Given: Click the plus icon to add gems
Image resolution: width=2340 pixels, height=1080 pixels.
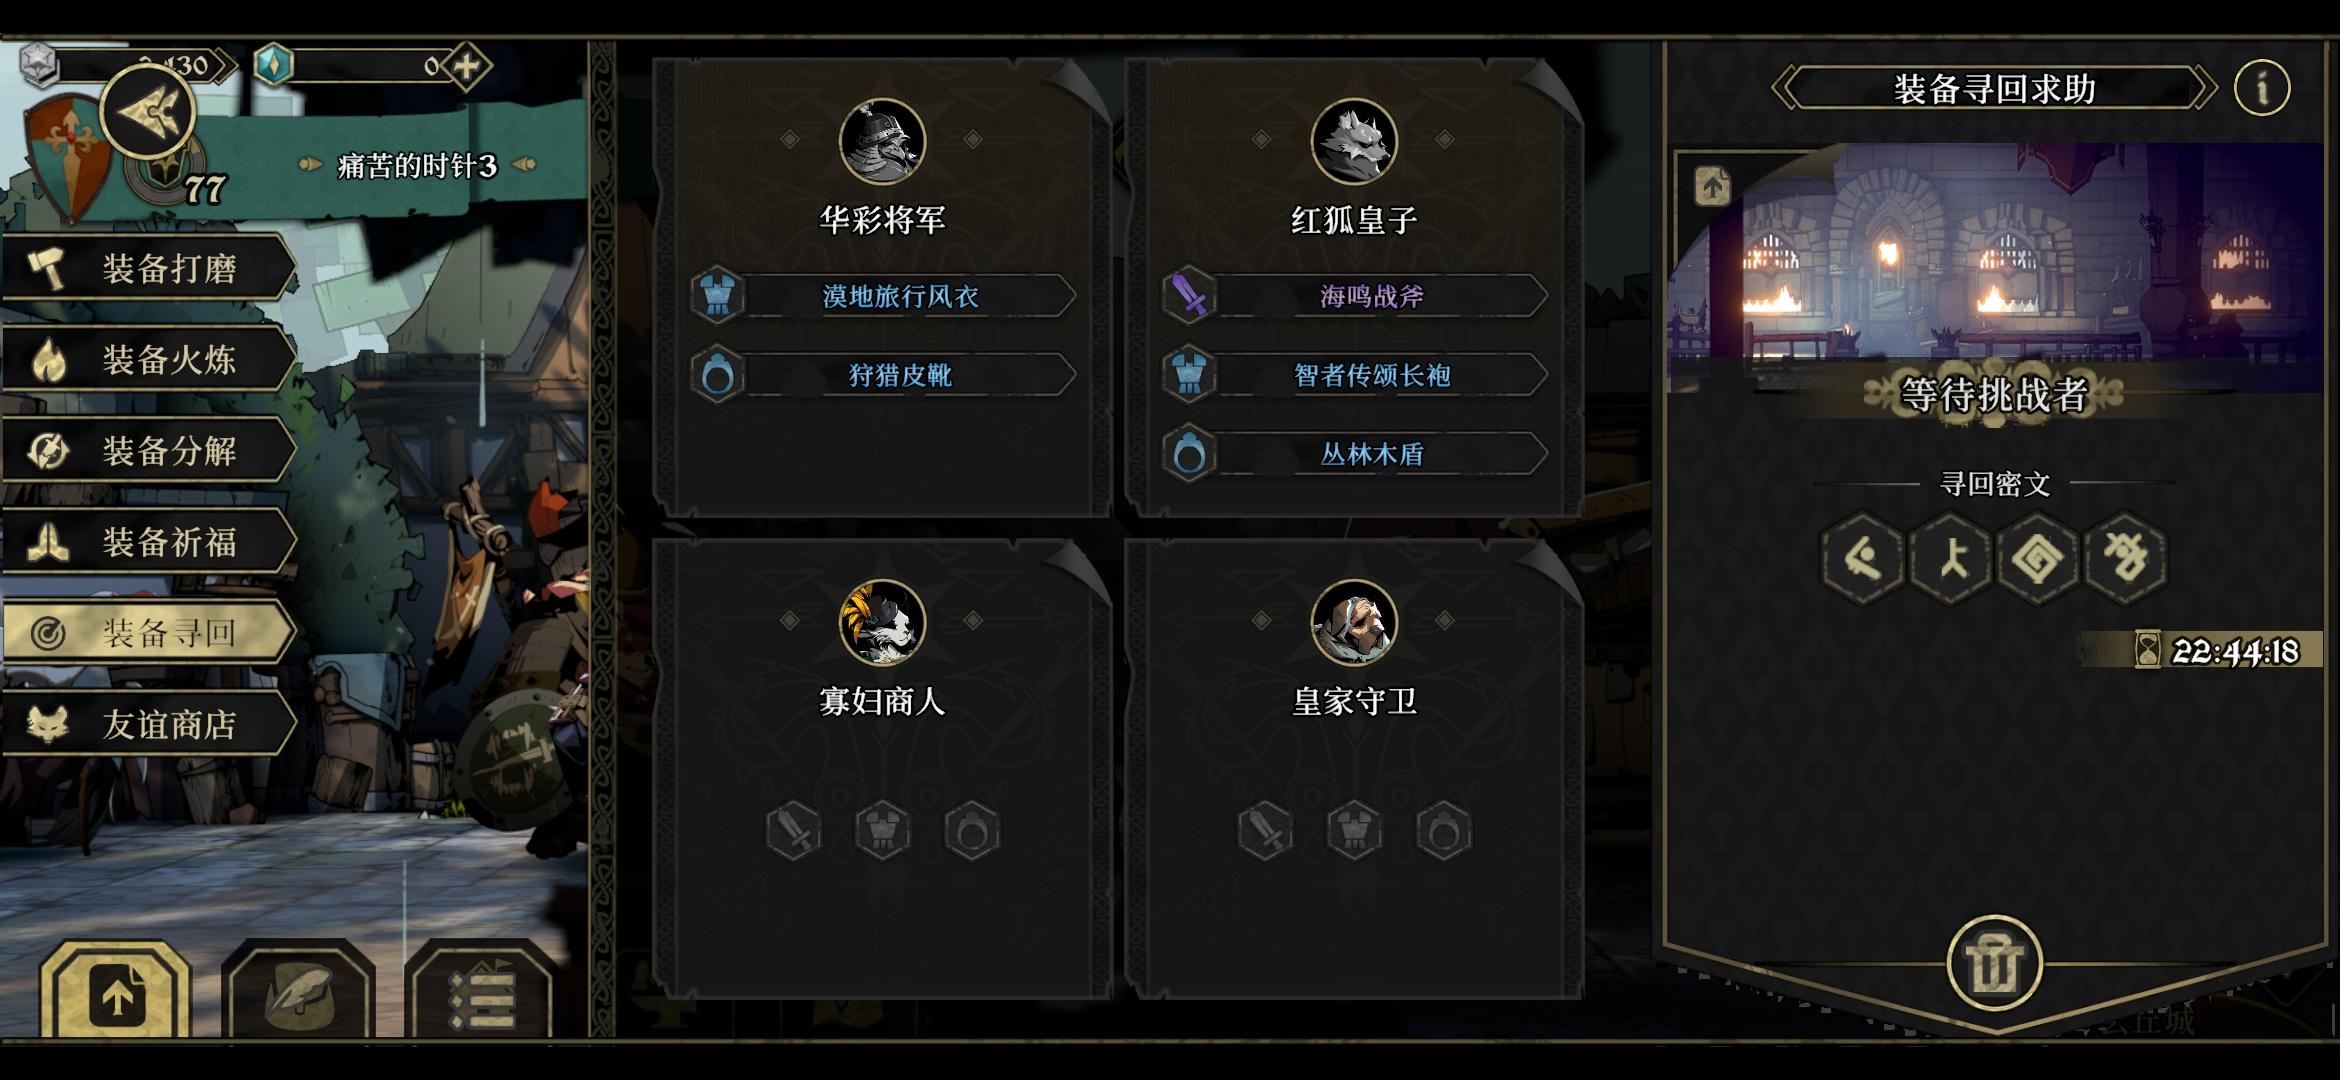Looking at the screenshot, I should coord(467,67).
